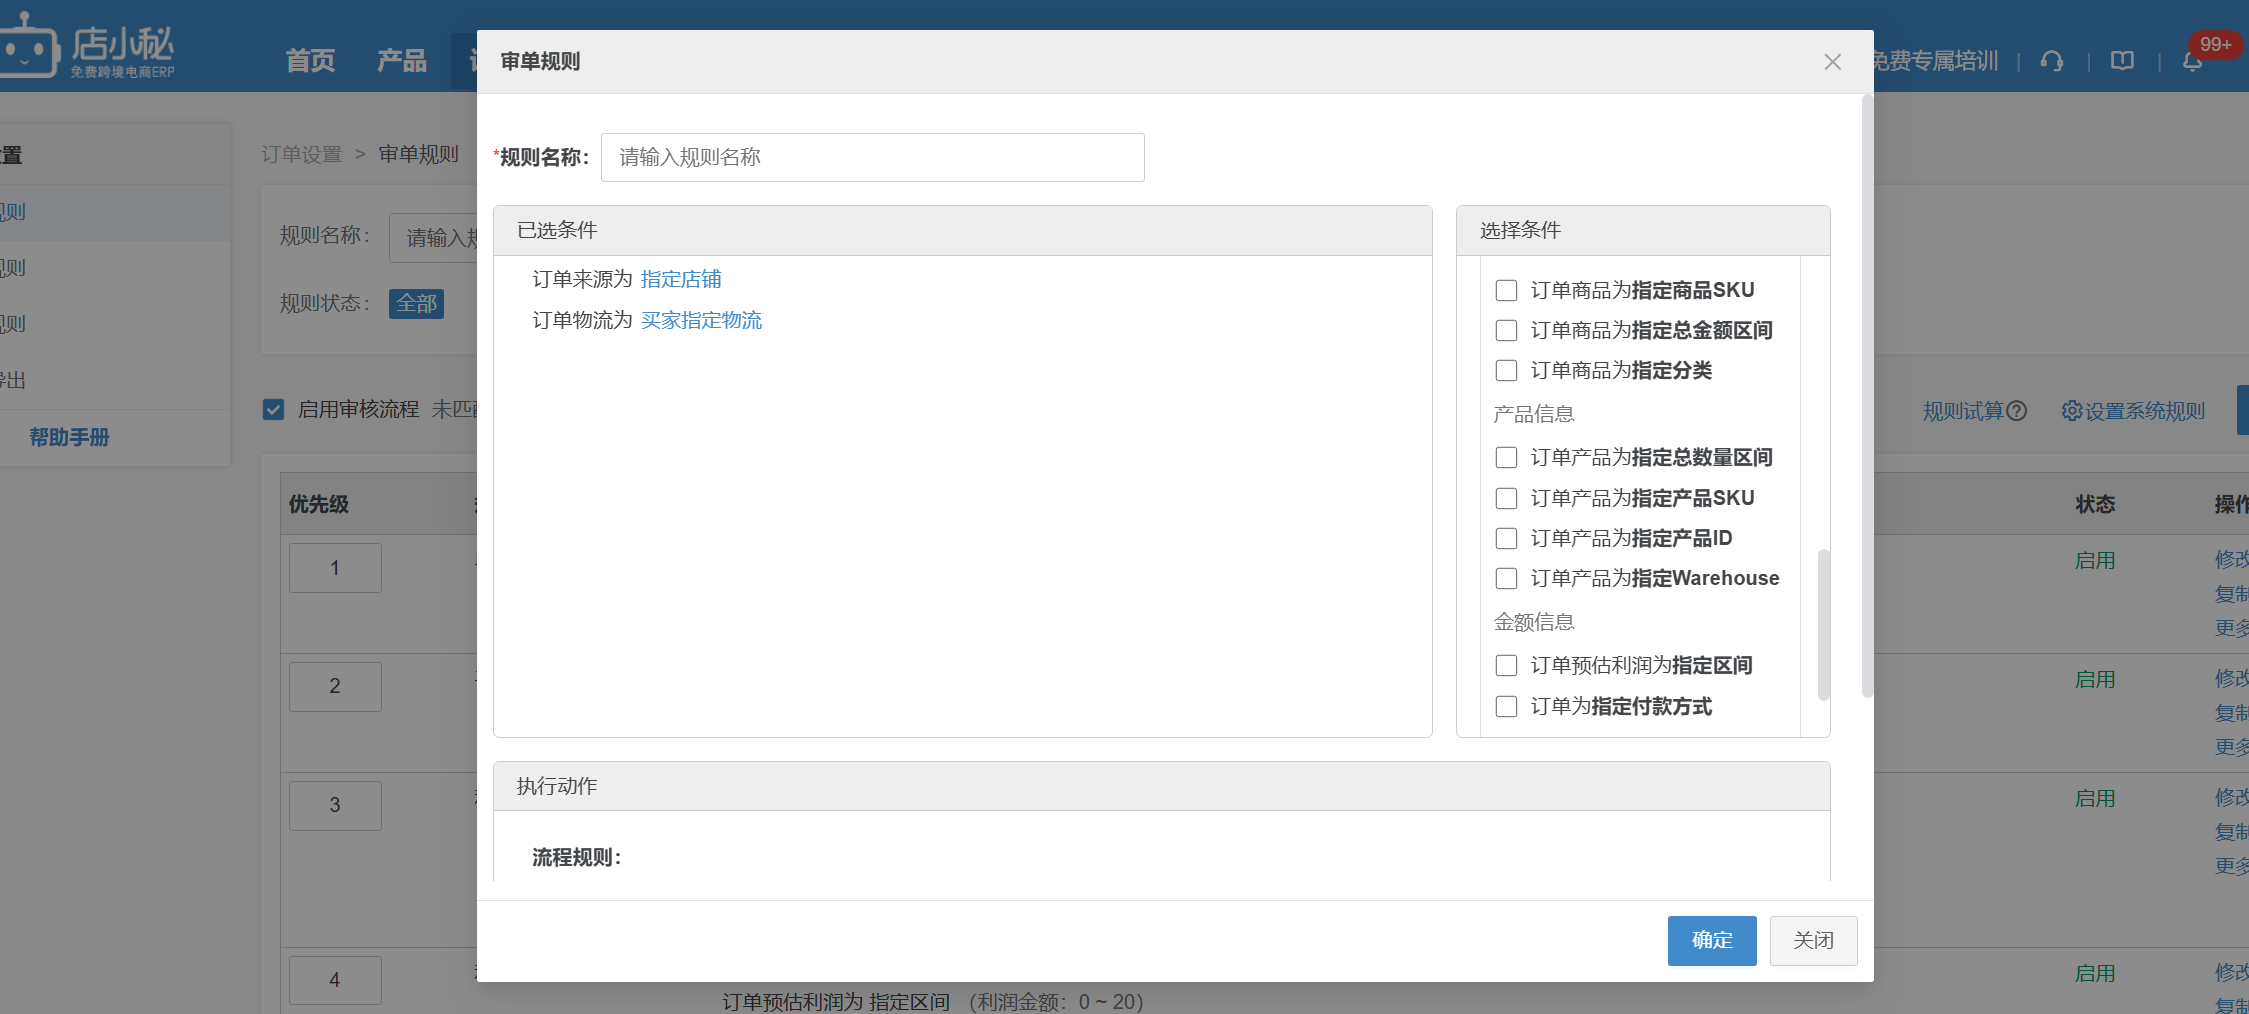Check 订单预估利润为指定区间 checkbox

point(1506,665)
